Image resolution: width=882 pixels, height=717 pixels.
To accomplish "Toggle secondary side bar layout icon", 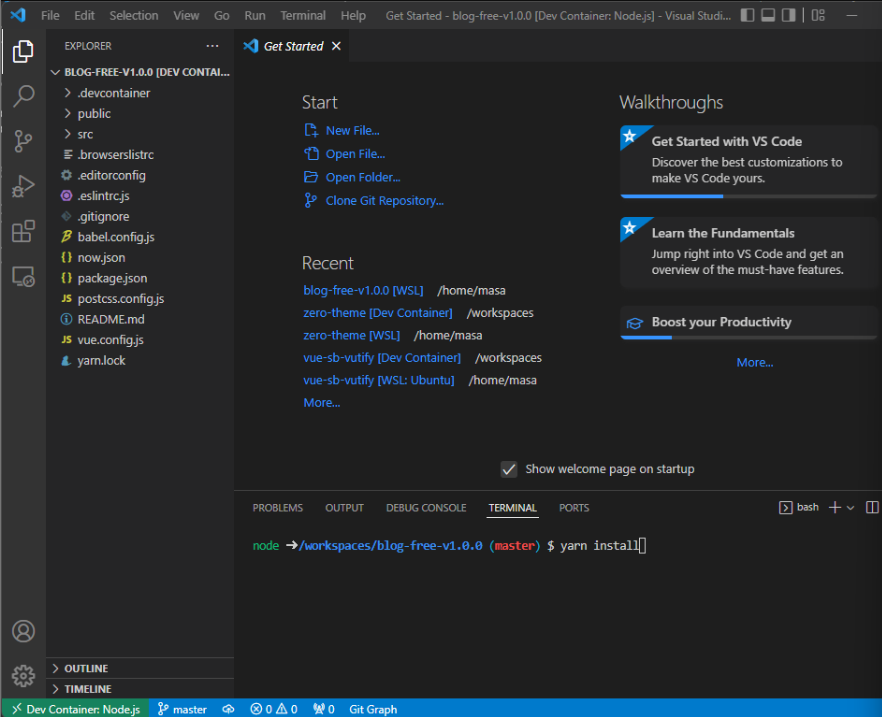I will coord(789,15).
